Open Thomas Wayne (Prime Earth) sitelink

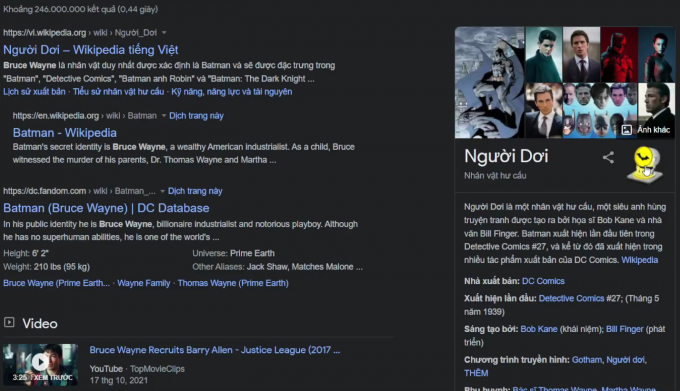233,283
